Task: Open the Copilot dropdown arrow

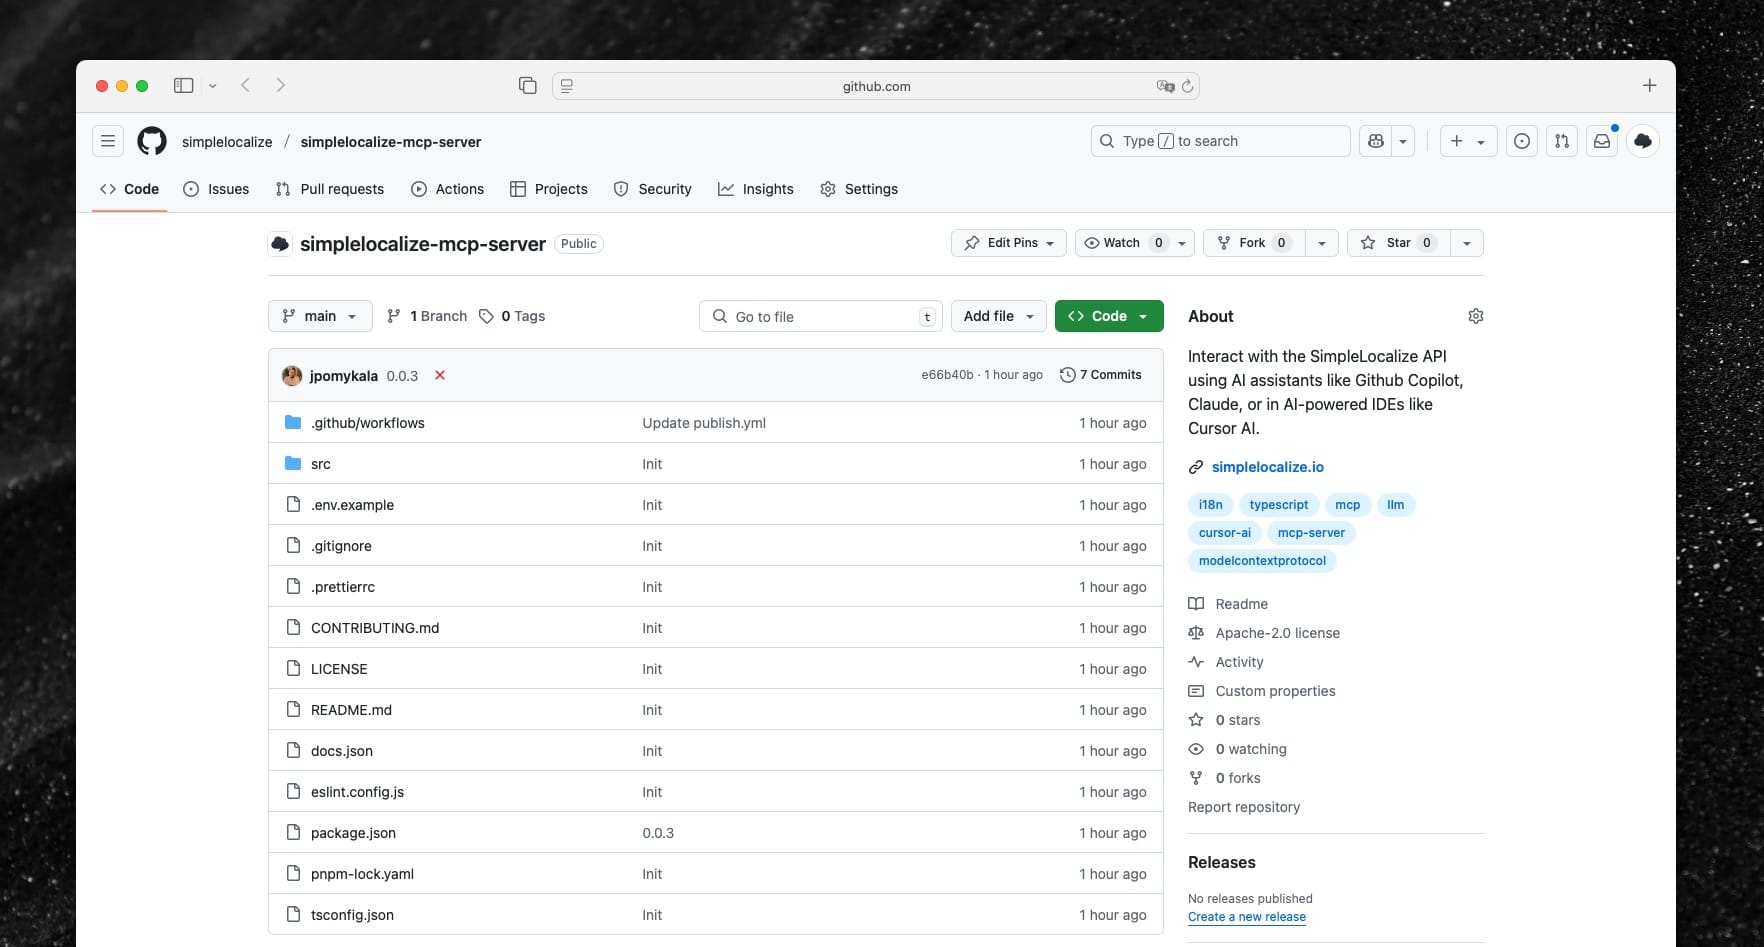Action: pyautogui.click(x=1403, y=141)
